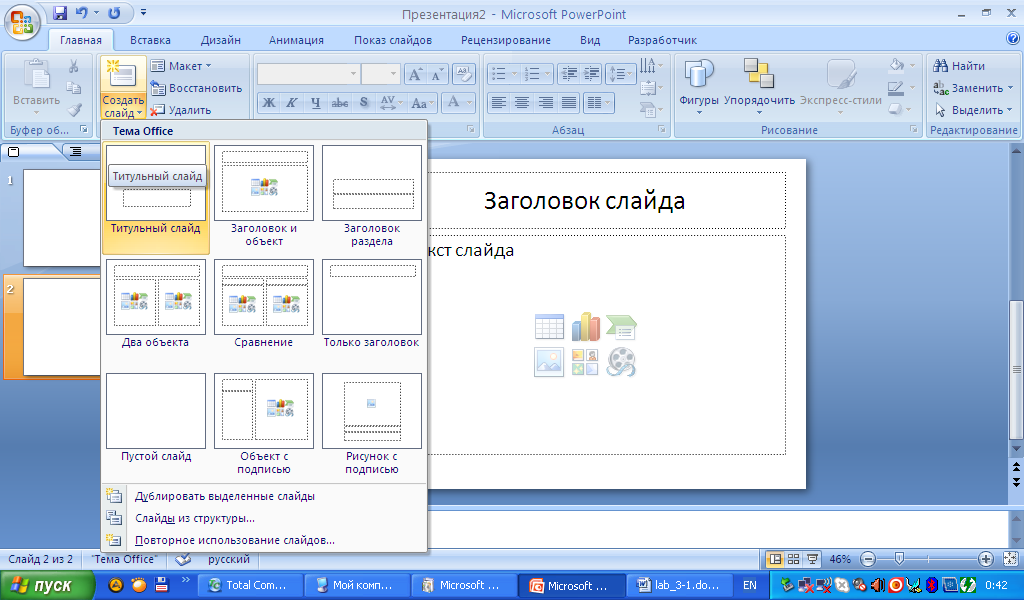Decrease list indent level icon
The width and height of the screenshot is (1024, 600).
[569, 74]
